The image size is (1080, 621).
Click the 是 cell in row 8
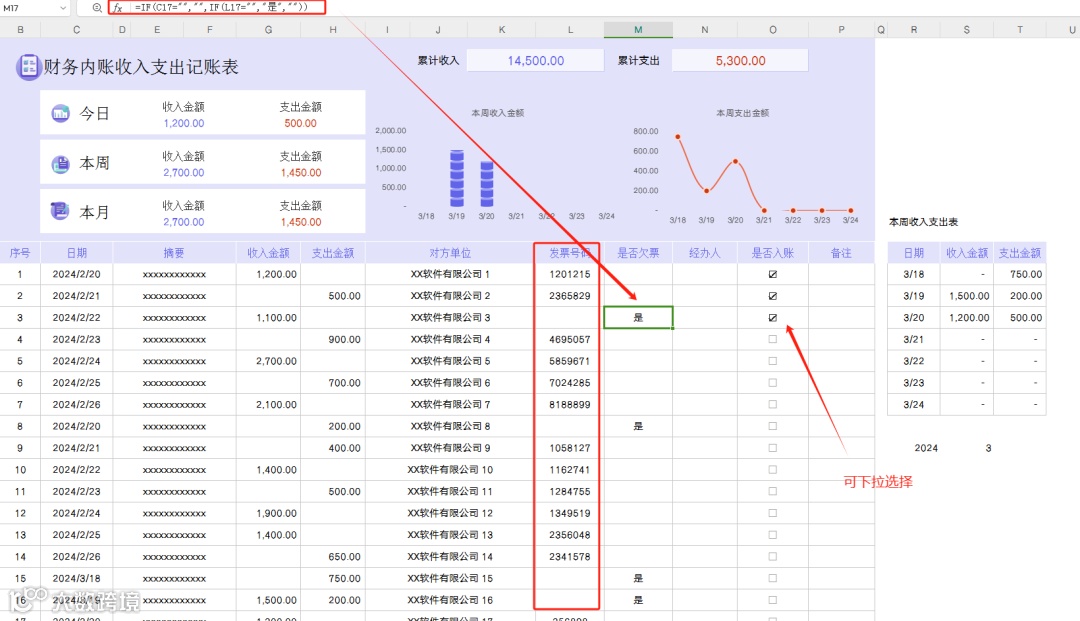pos(638,426)
